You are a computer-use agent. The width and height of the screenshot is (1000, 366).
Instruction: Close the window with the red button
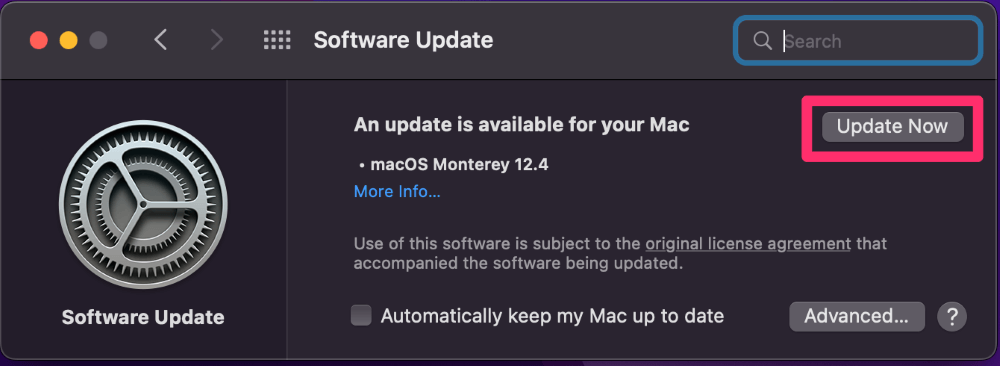tap(39, 41)
